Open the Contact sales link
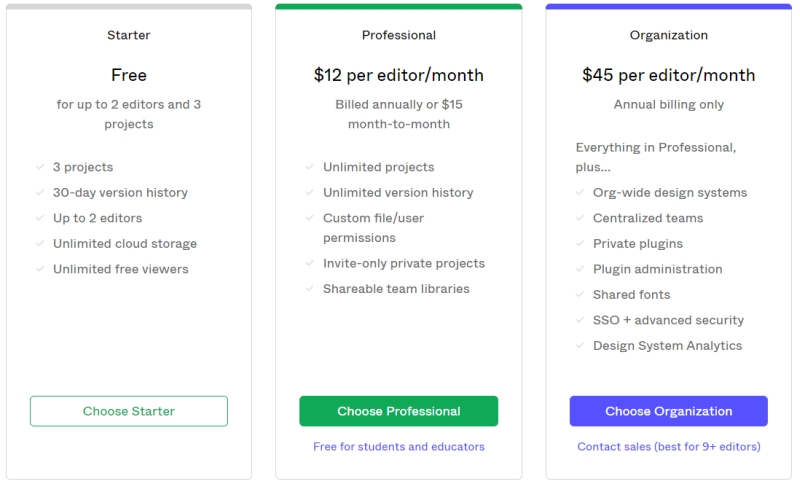This screenshot has height=484, width=800. coord(668,447)
